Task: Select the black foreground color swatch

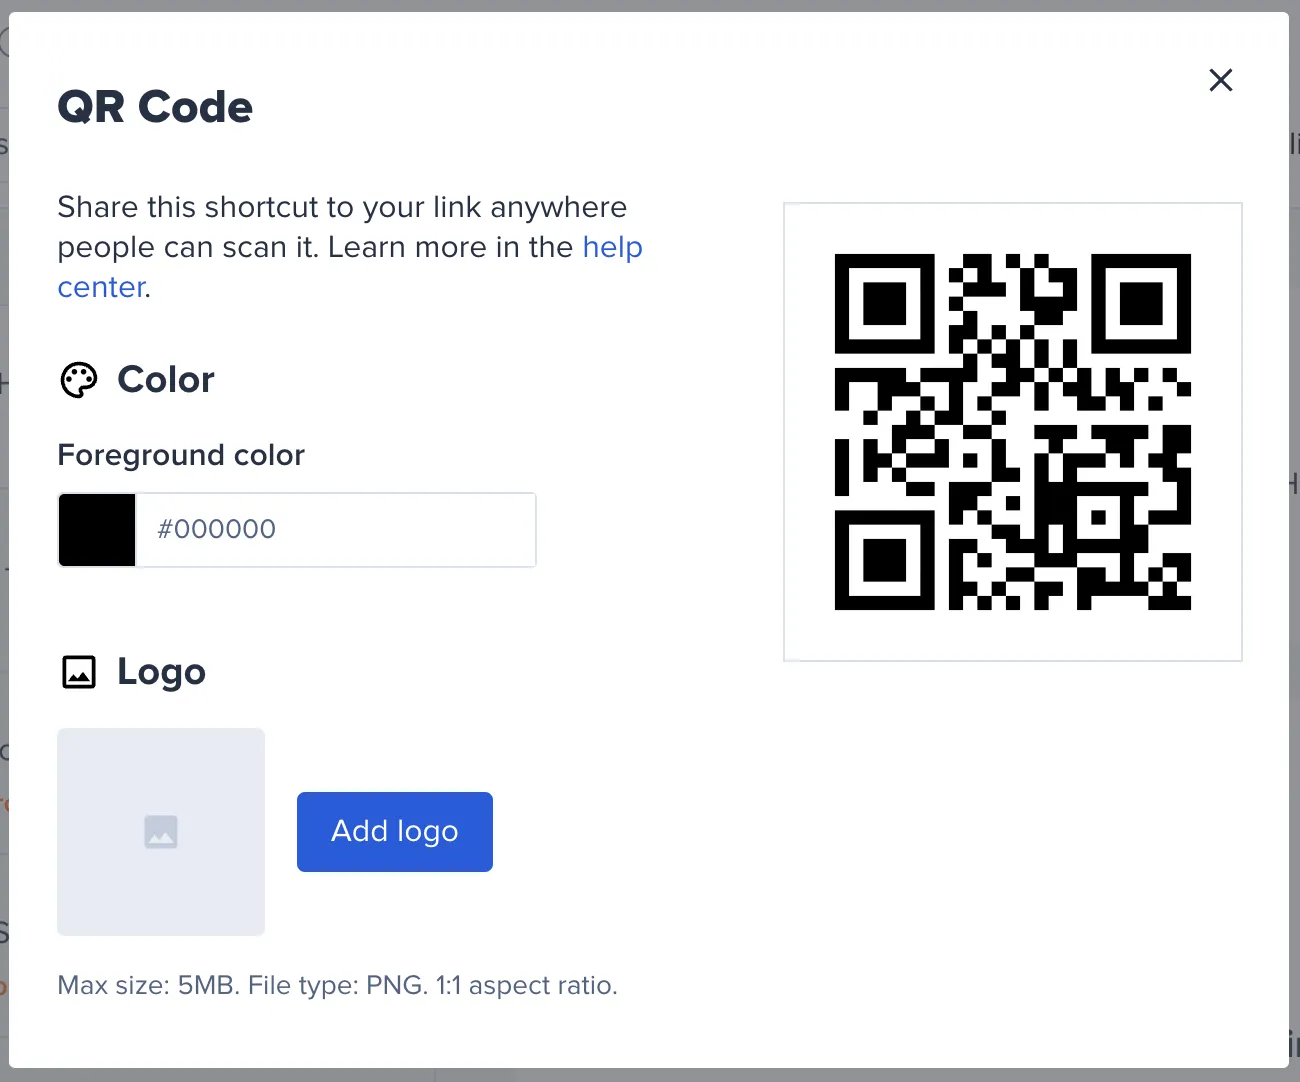Action: (x=96, y=530)
